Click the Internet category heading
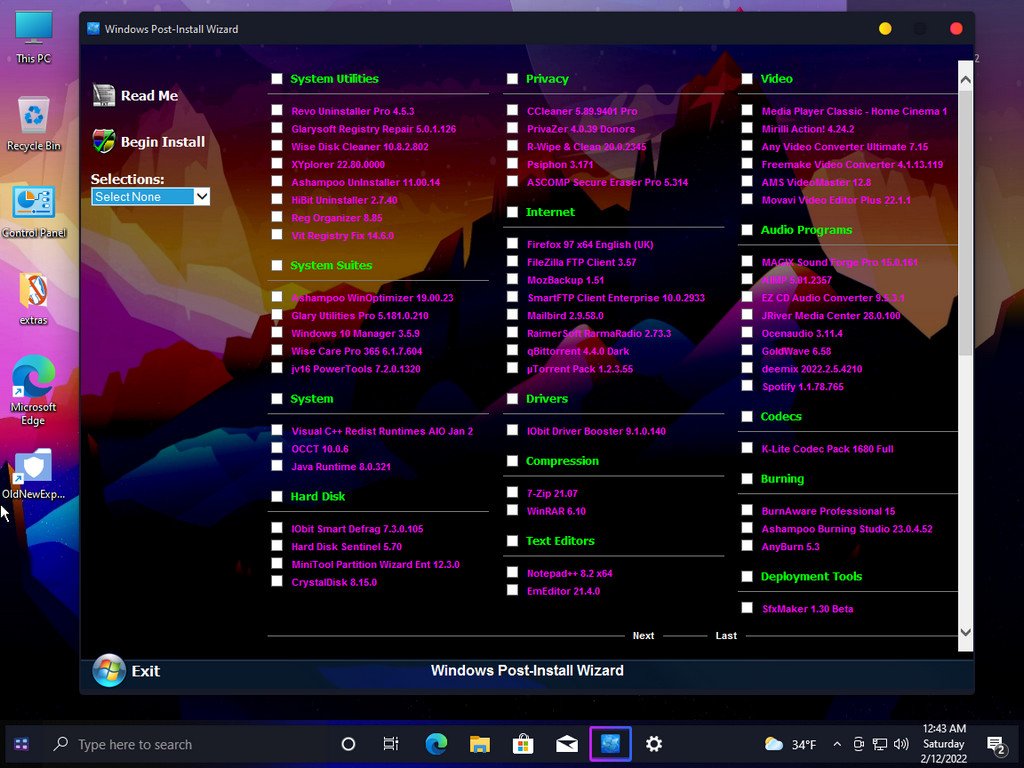 [x=551, y=212]
